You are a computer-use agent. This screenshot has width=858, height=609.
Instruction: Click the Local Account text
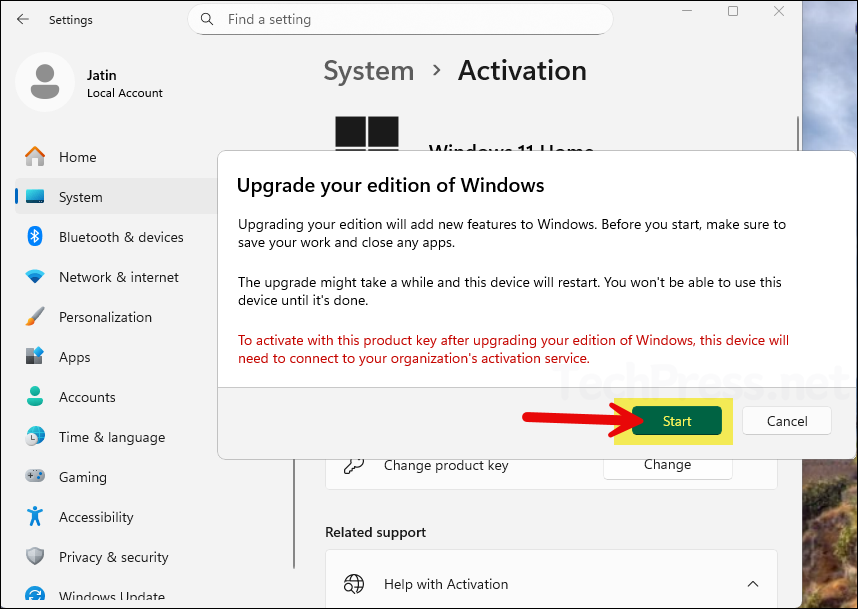pyautogui.click(x=125, y=93)
